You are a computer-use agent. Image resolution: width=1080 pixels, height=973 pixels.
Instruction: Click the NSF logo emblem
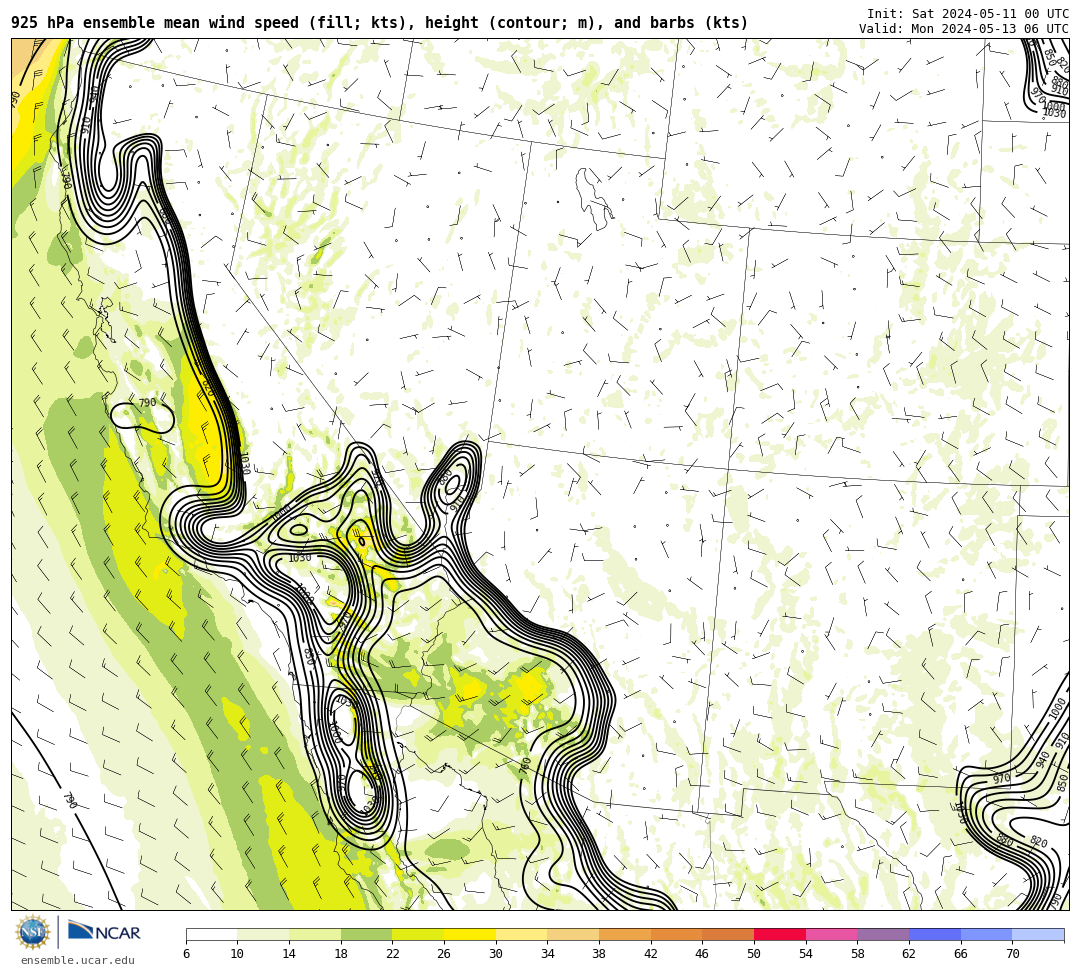pyautogui.click(x=32, y=932)
